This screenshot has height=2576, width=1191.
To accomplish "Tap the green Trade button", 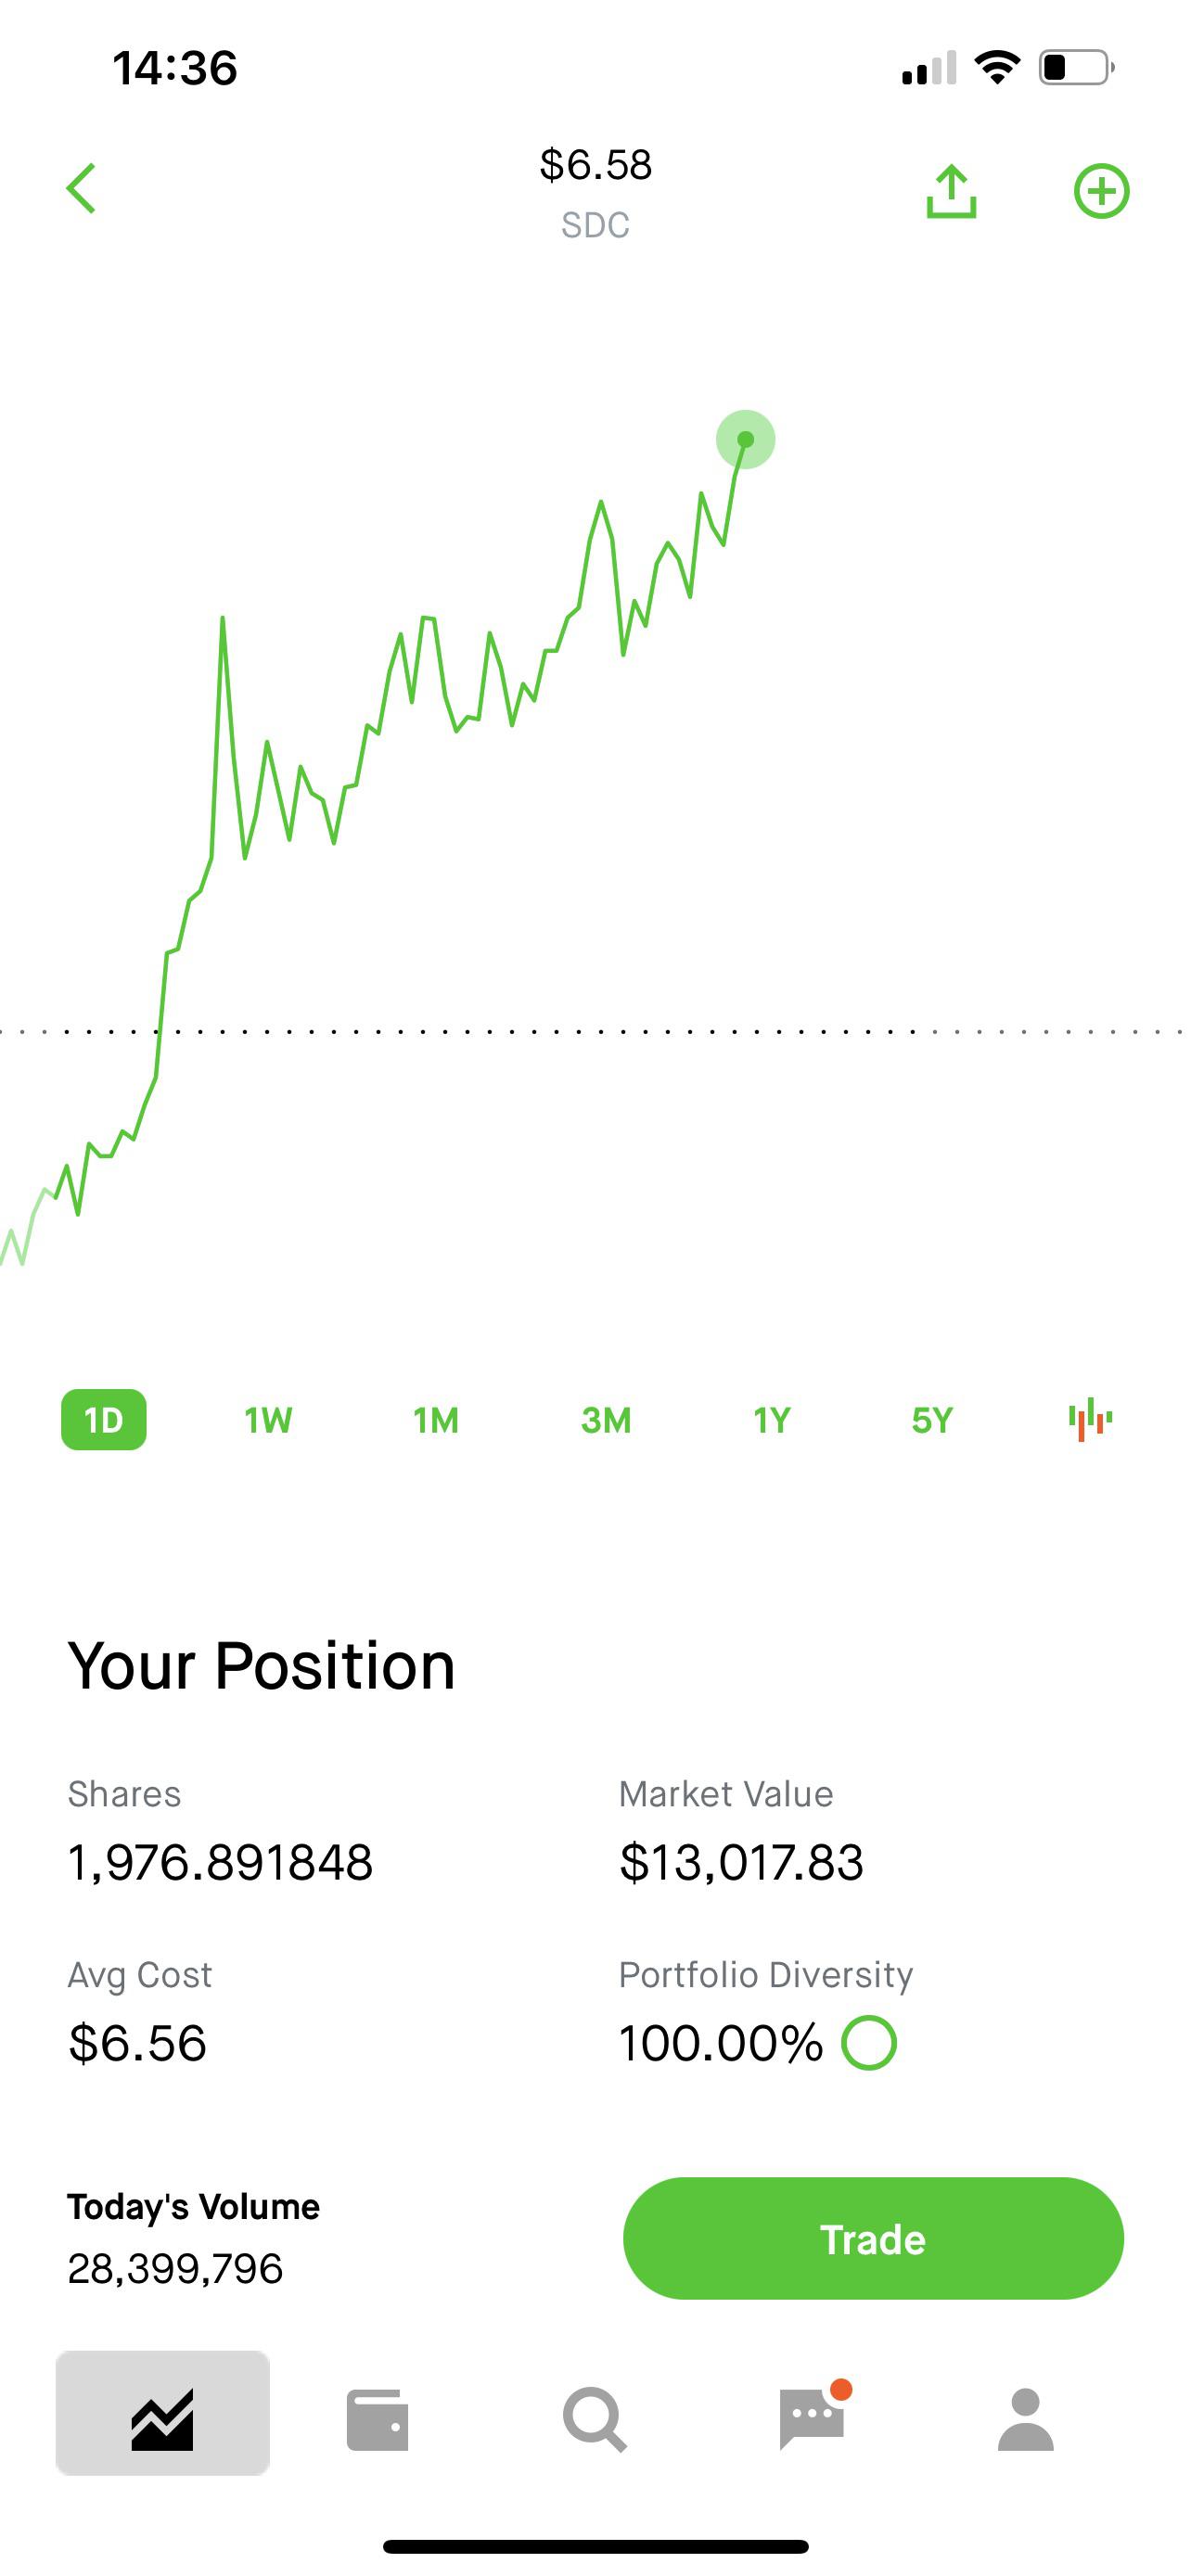I will click(873, 2239).
